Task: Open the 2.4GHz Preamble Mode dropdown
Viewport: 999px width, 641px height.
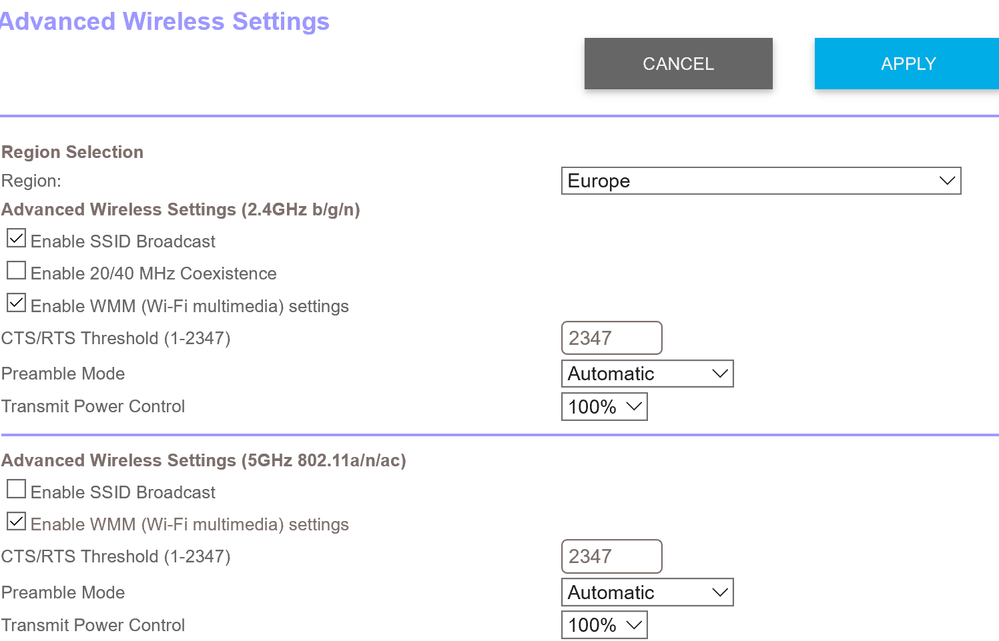Action: [x=647, y=373]
